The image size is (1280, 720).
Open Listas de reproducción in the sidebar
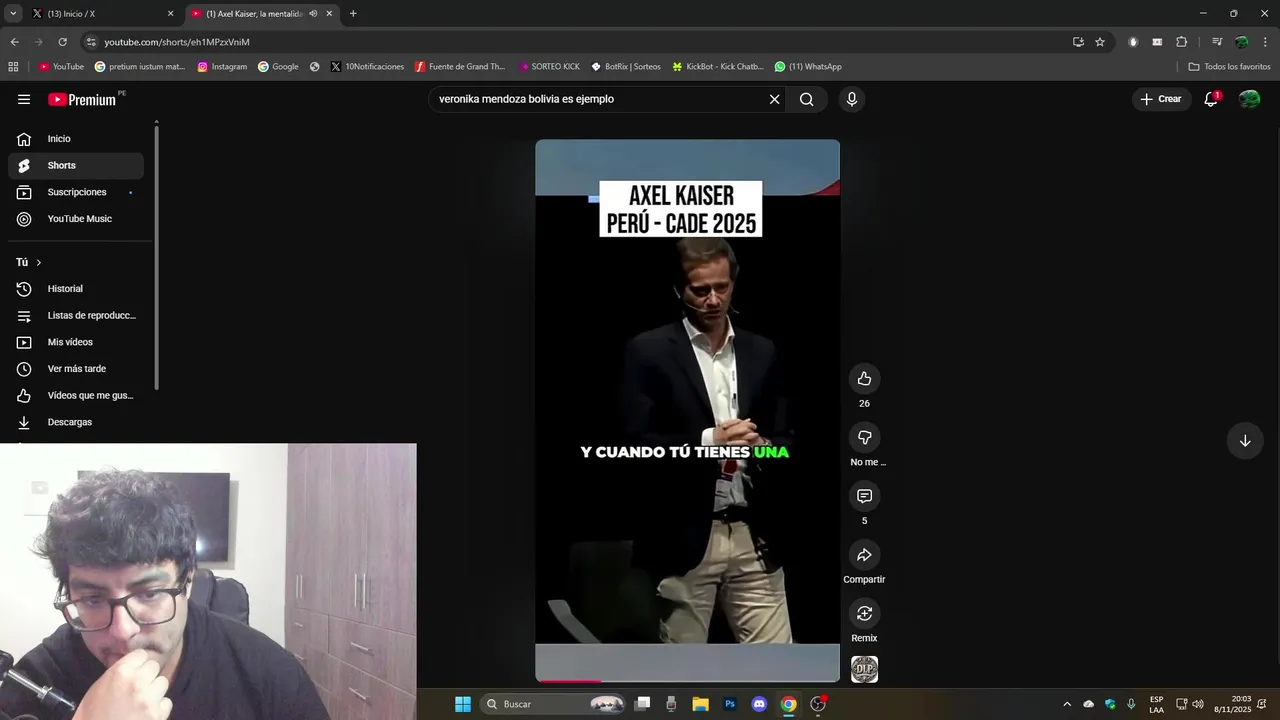[76, 316]
